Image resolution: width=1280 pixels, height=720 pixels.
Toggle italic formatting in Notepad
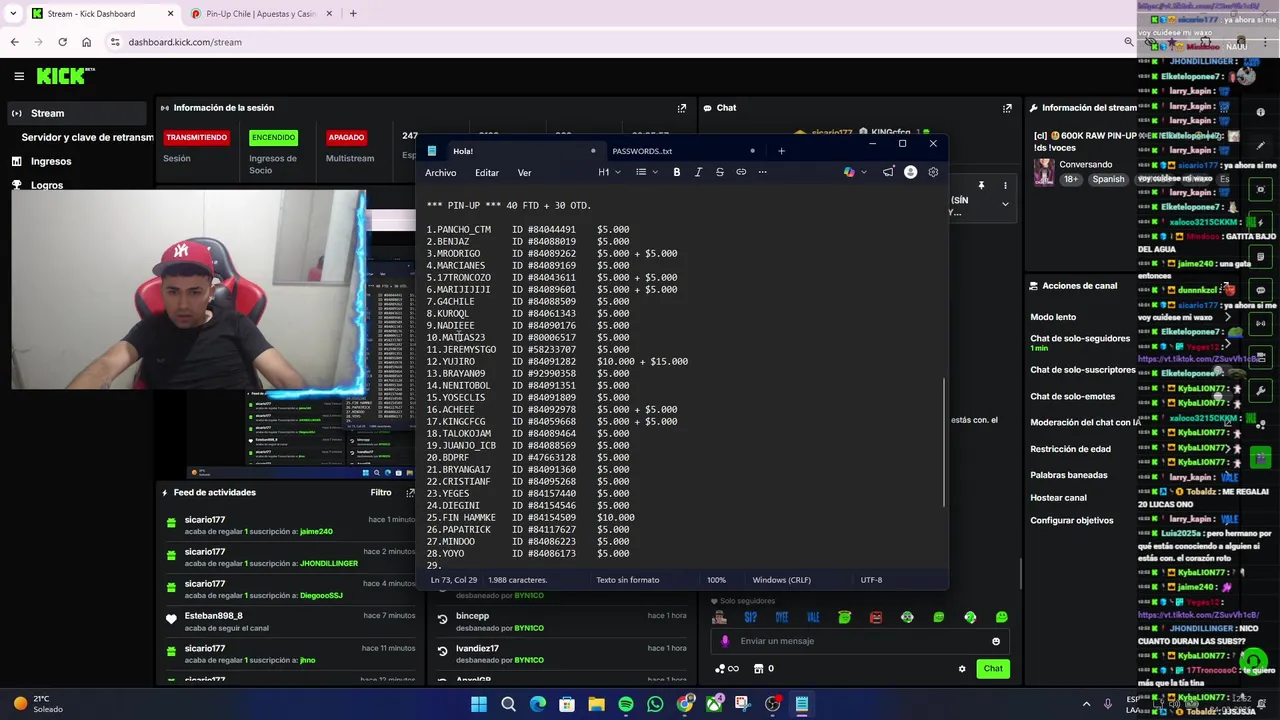698,172
